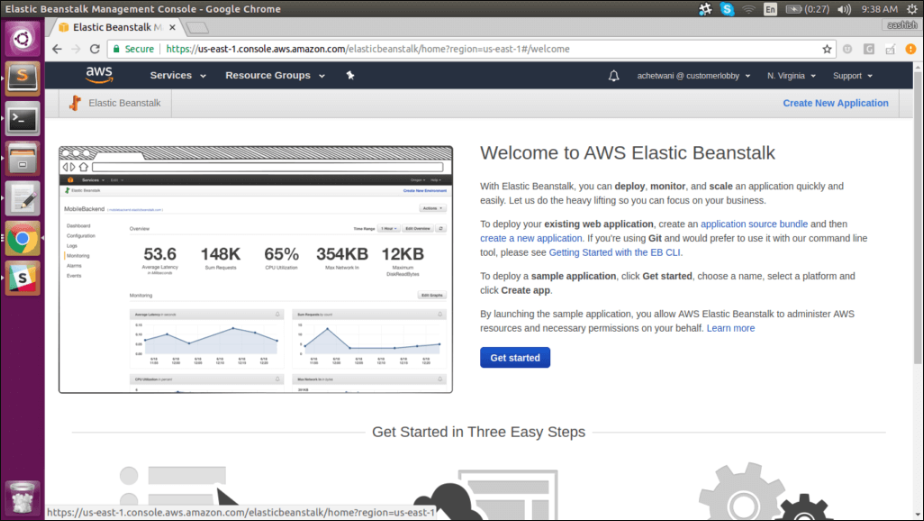Click the Get Started in Three Easy Steps heading
Image resolution: width=924 pixels, height=521 pixels.
478,432
